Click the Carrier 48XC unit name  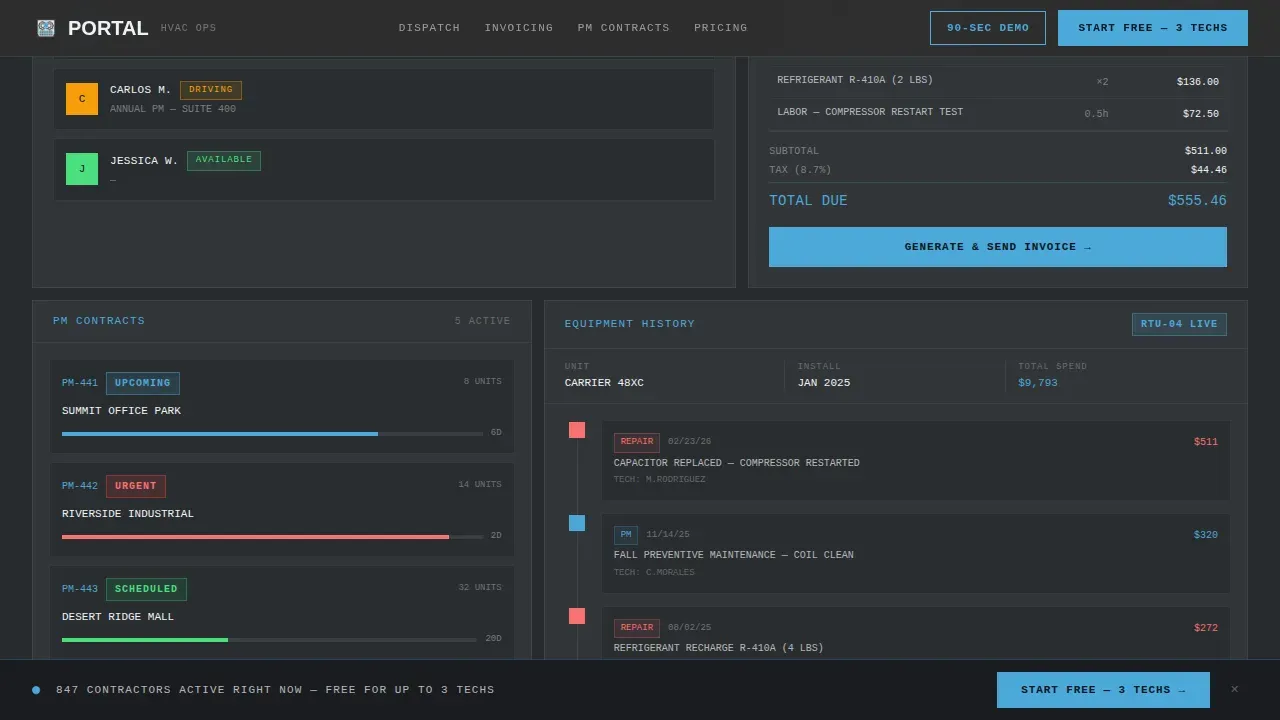pyautogui.click(x=604, y=383)
